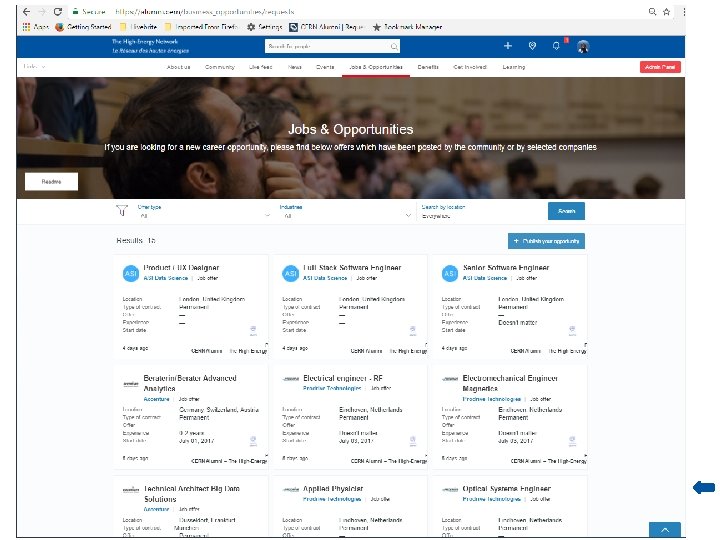Click Publish your opportunity button
This screenshot has width=720, height=540.
546,241
